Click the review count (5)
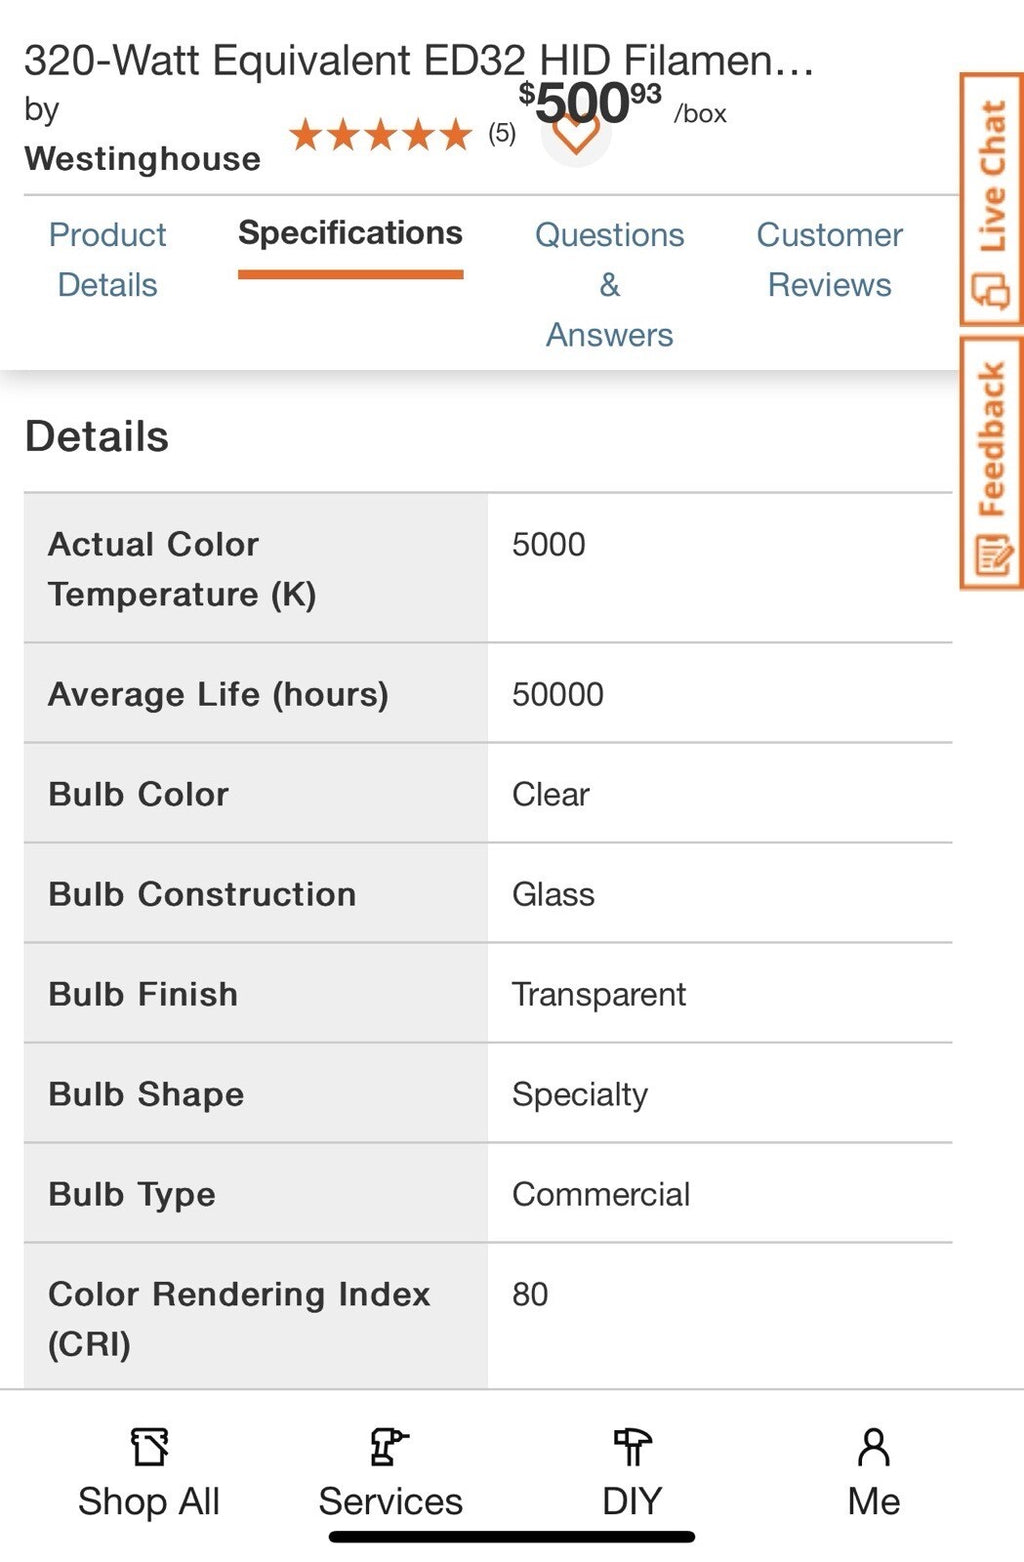The height and width of the screenshot is (1562, 1024). pos(502,133)
